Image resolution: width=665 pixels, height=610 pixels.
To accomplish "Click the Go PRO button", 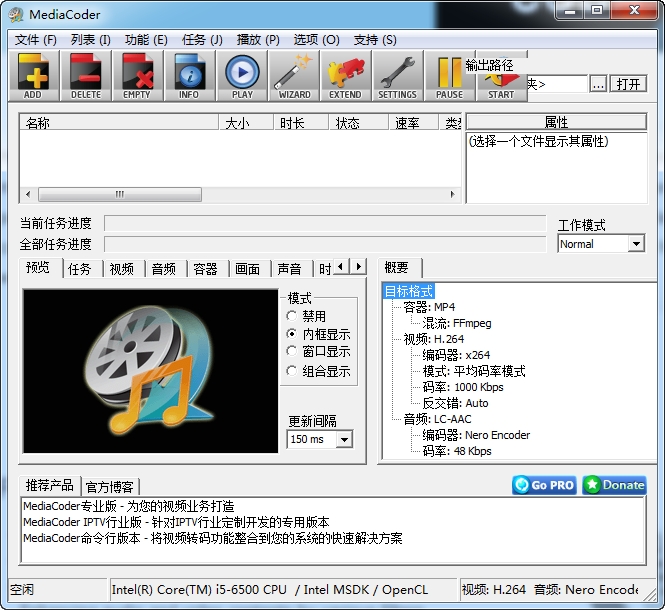I will point(544,485).
